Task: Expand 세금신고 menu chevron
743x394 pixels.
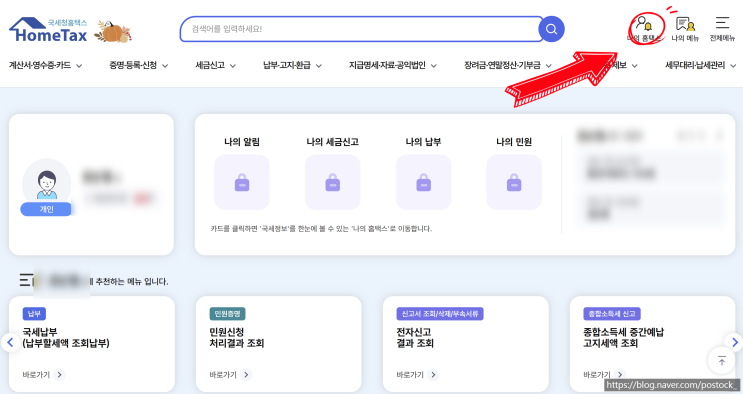Action: 233,66
